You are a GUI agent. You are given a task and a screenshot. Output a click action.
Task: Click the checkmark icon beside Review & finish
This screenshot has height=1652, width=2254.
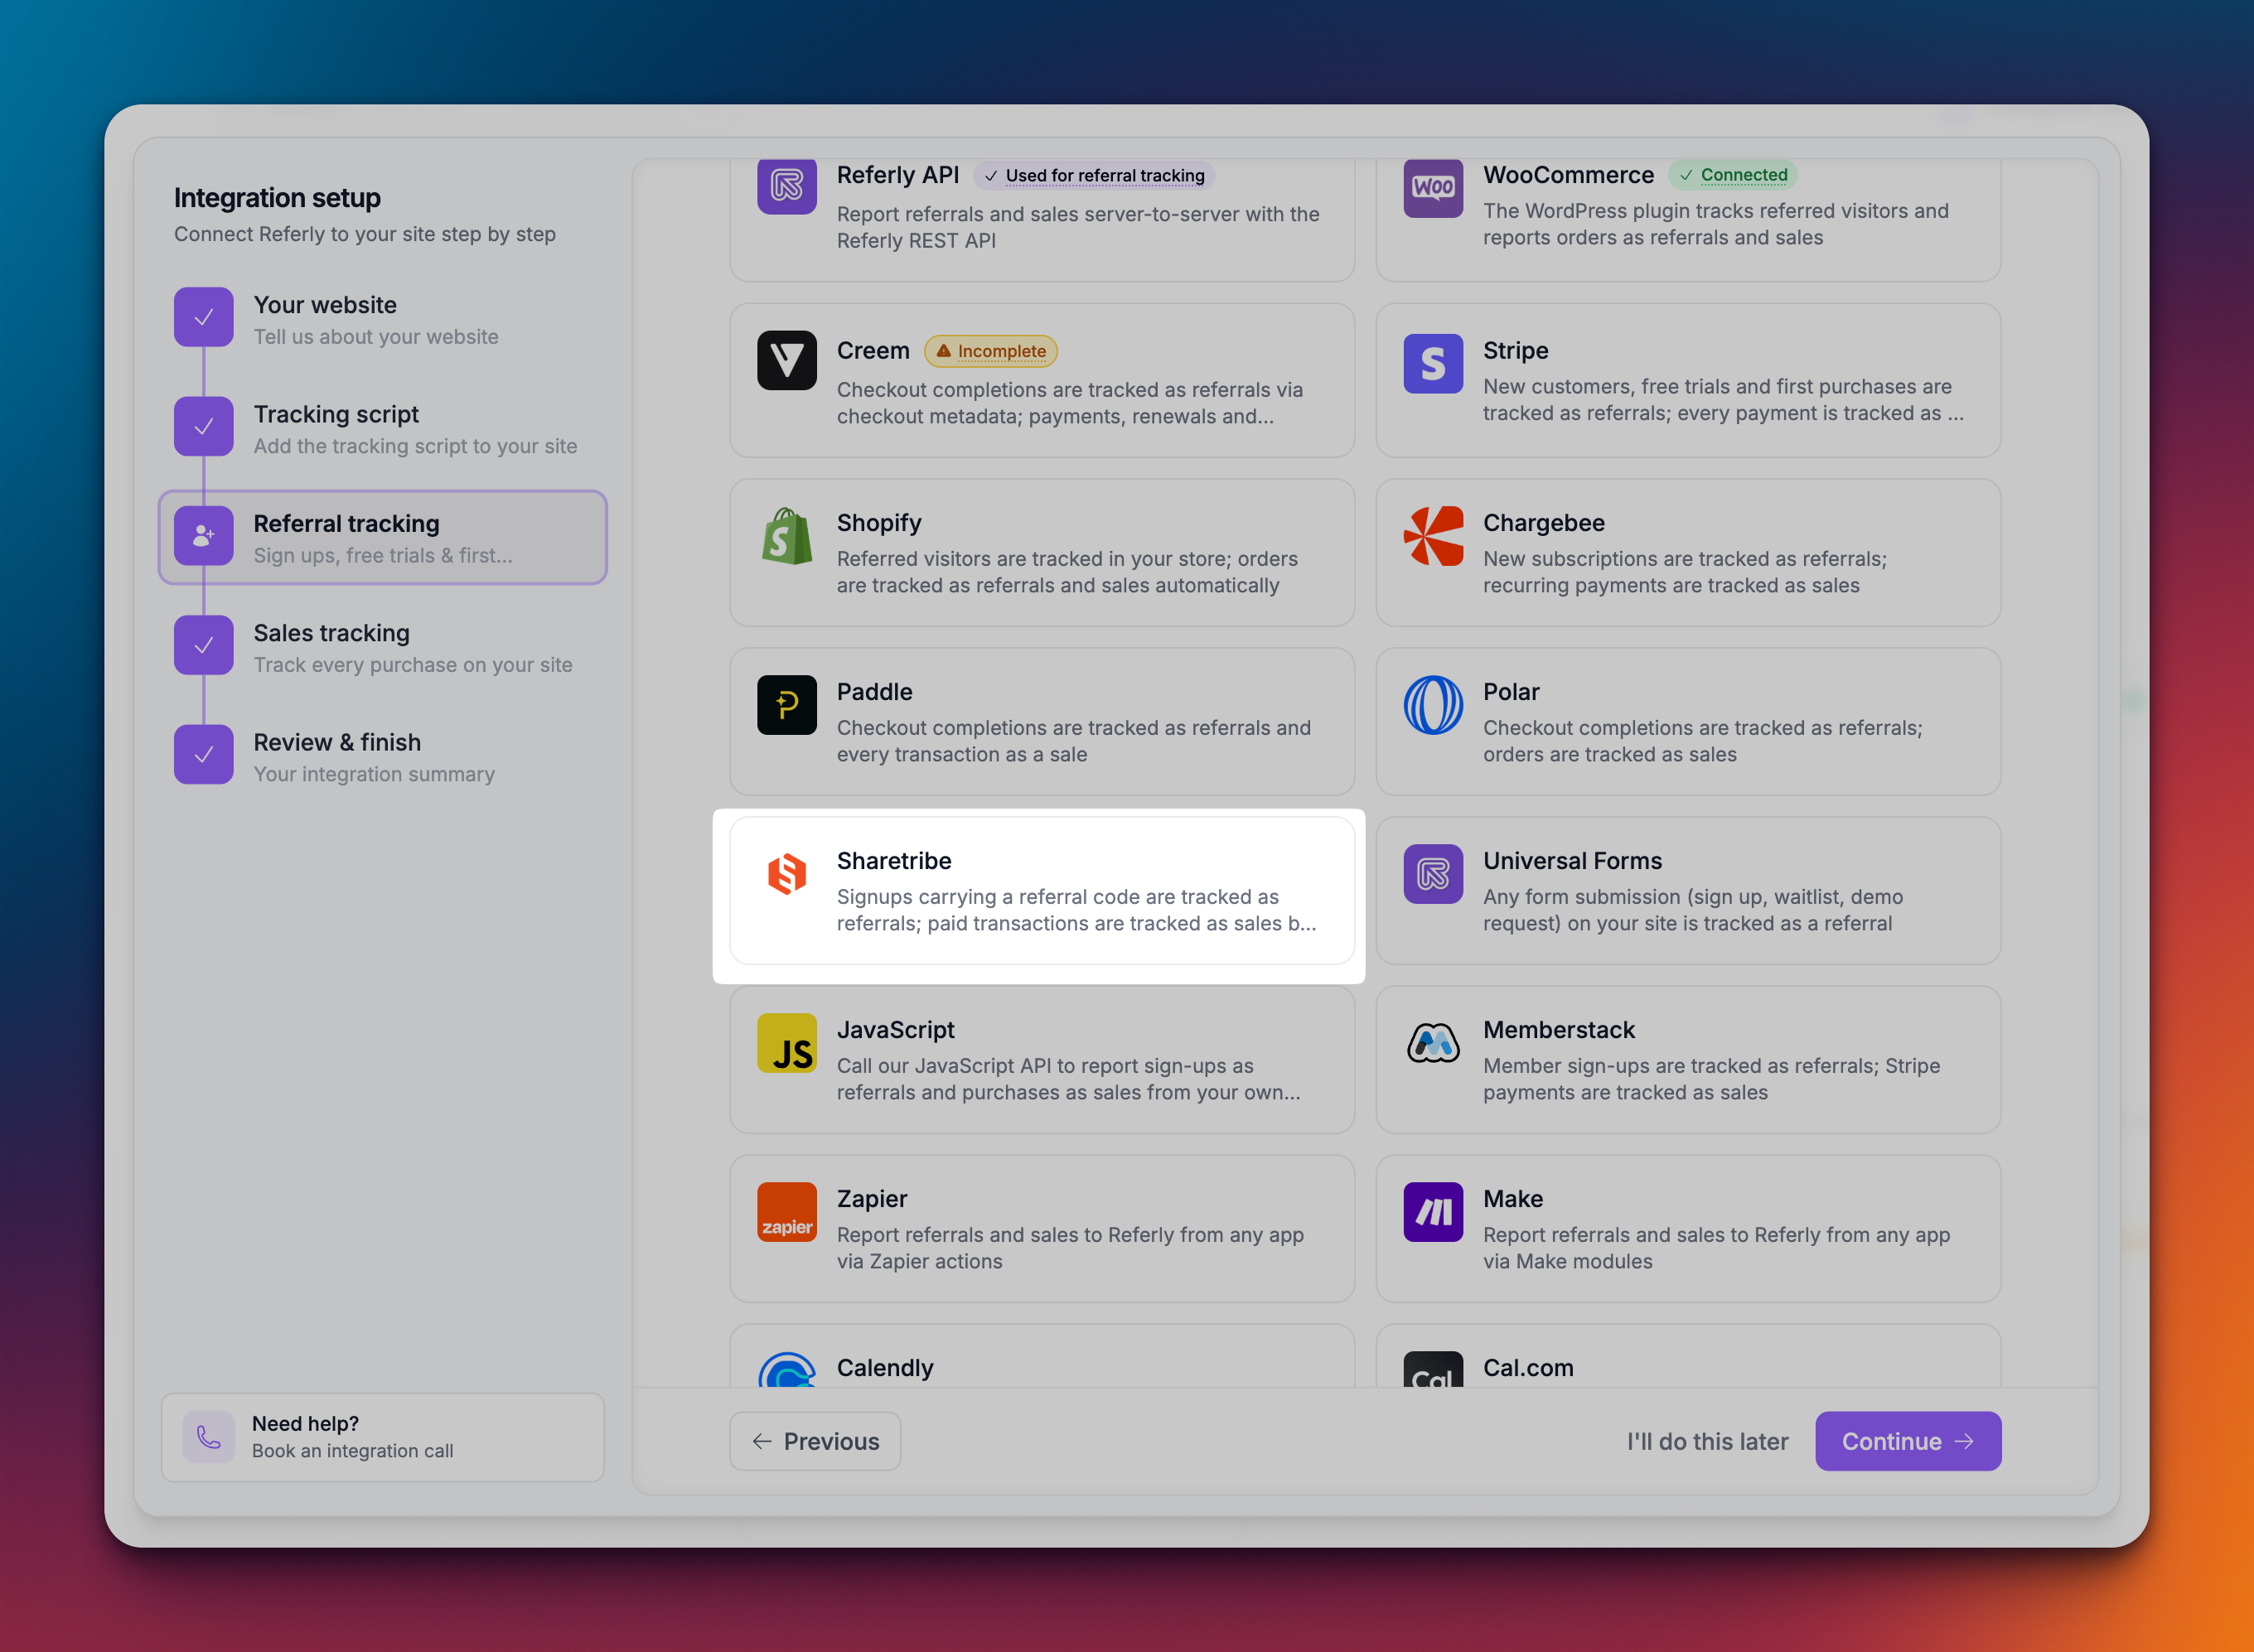pos(203,754)
